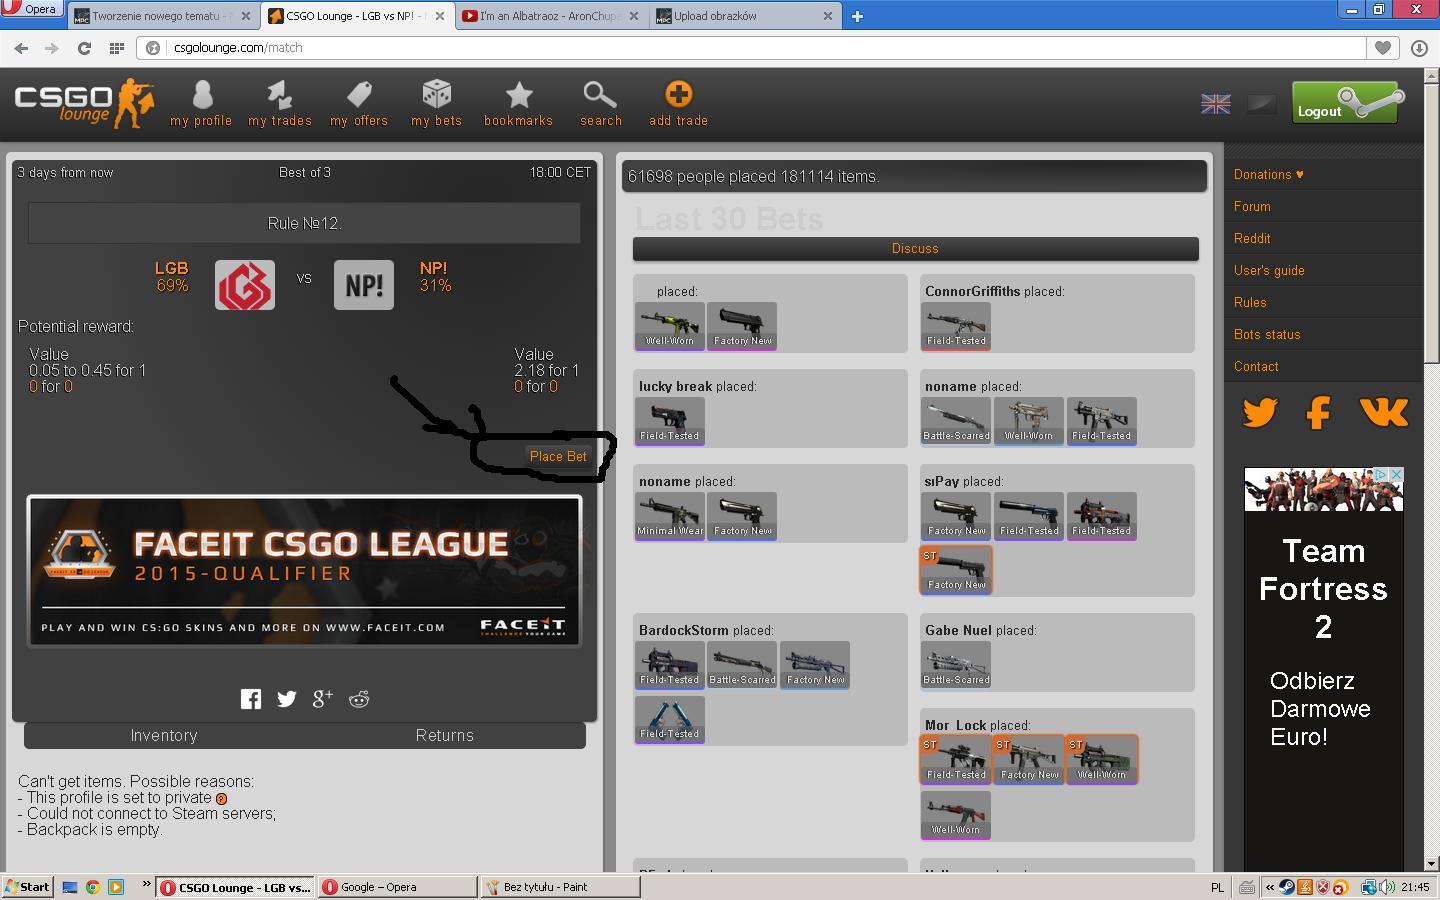This screenshot has height=900, width=1440.
Task: Switch to Bez tytułu - Paint window
Action: [559, 887]
